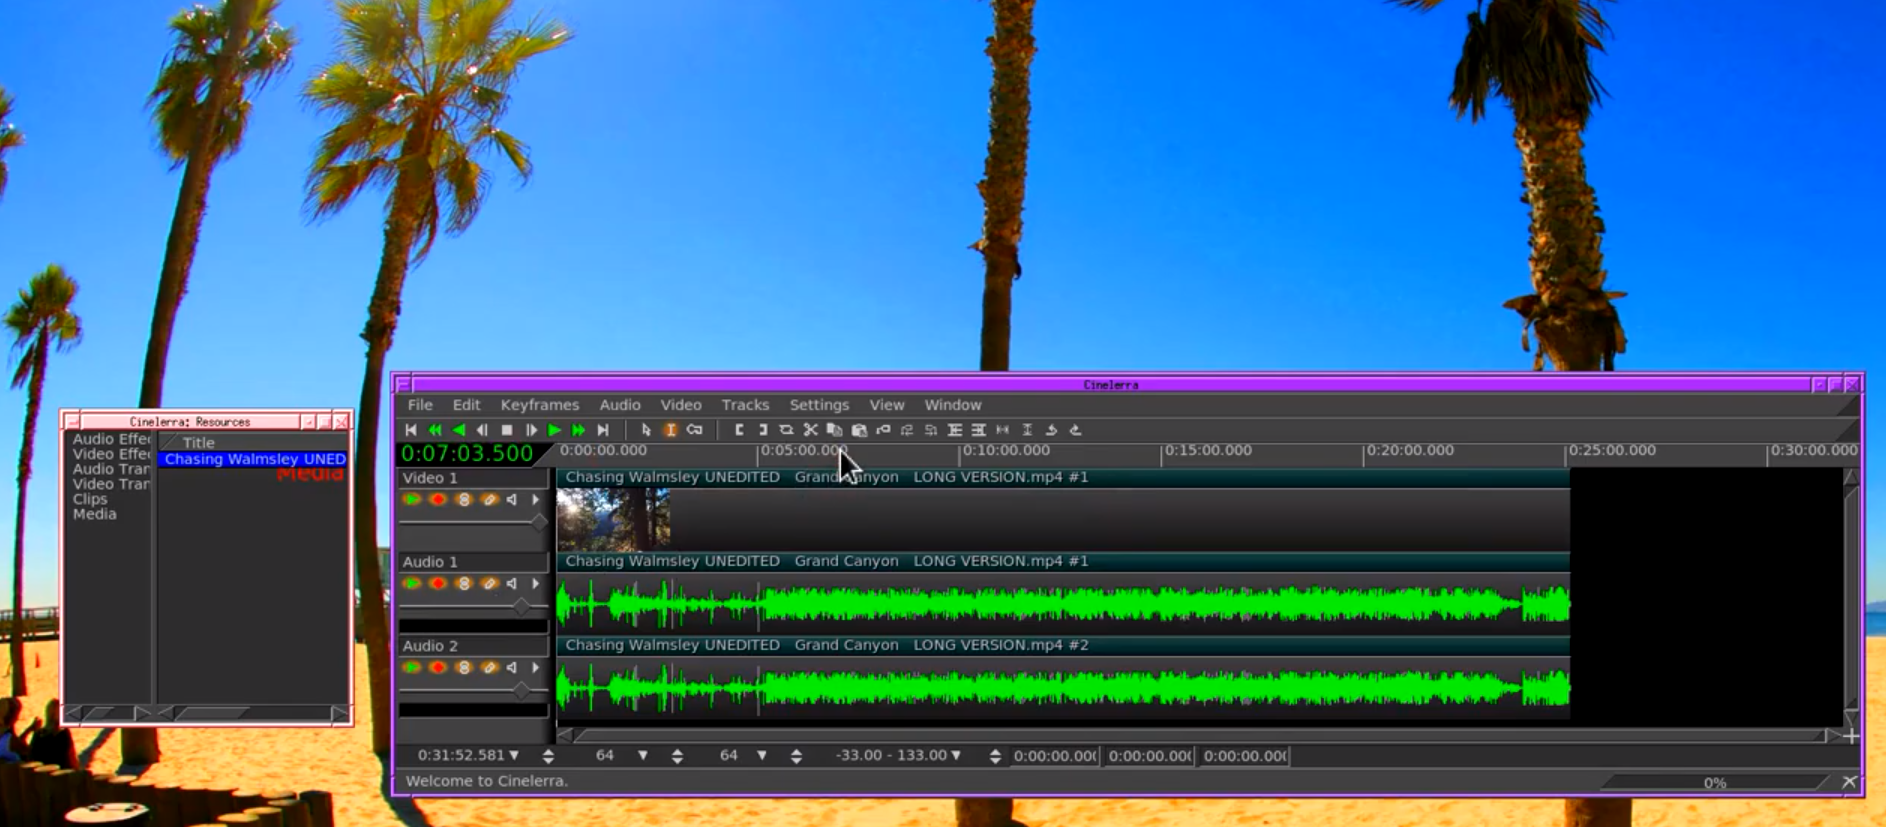The height and width of the screenshot is (827, 1886).
Task: Stop playback with the stop button
Action: pyautogui.click(x=507, y=430)
